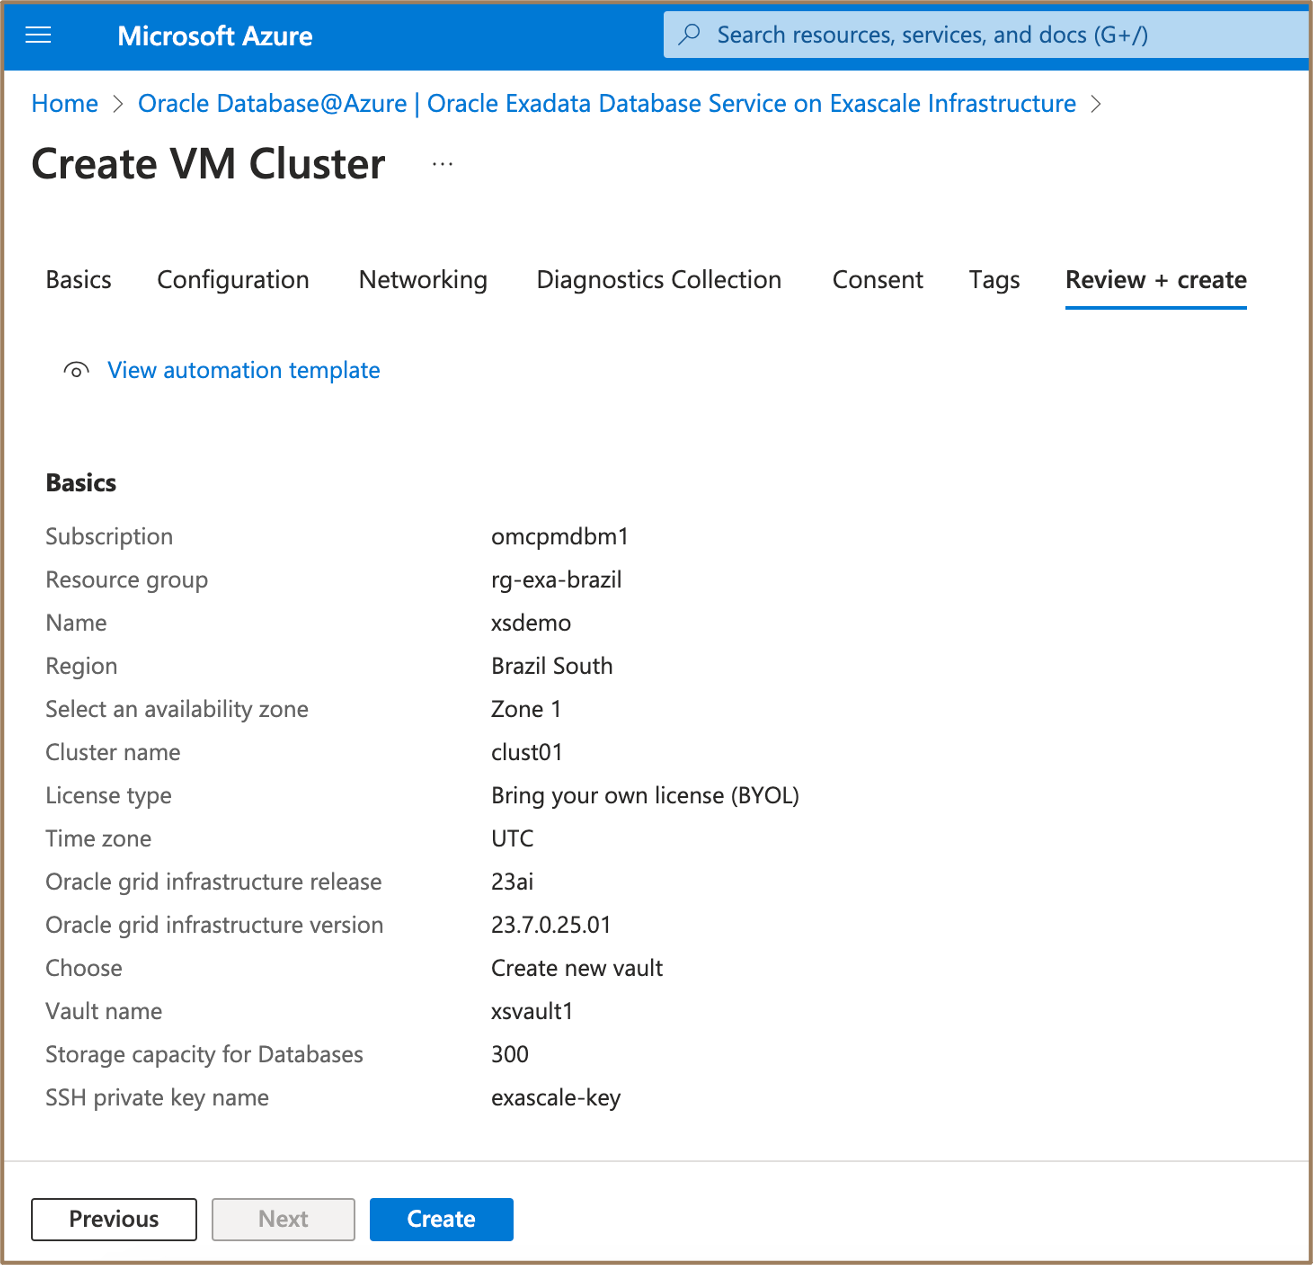Viewport: 1314px width, 1266px height.
Task: Click the Time zone label
Action: (99, 839)
